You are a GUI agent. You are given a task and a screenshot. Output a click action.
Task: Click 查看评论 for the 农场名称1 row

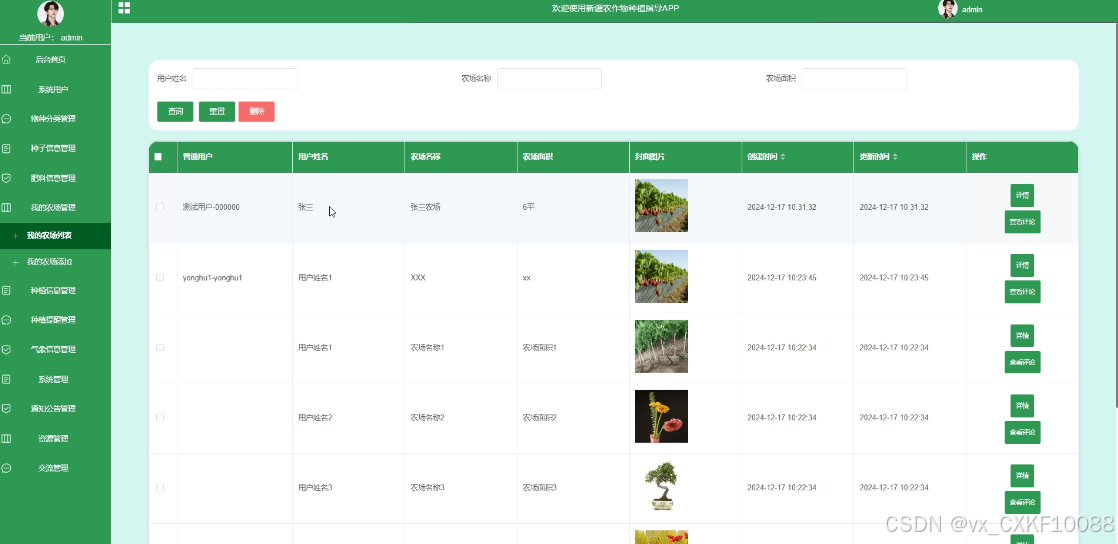[1022, 362]
